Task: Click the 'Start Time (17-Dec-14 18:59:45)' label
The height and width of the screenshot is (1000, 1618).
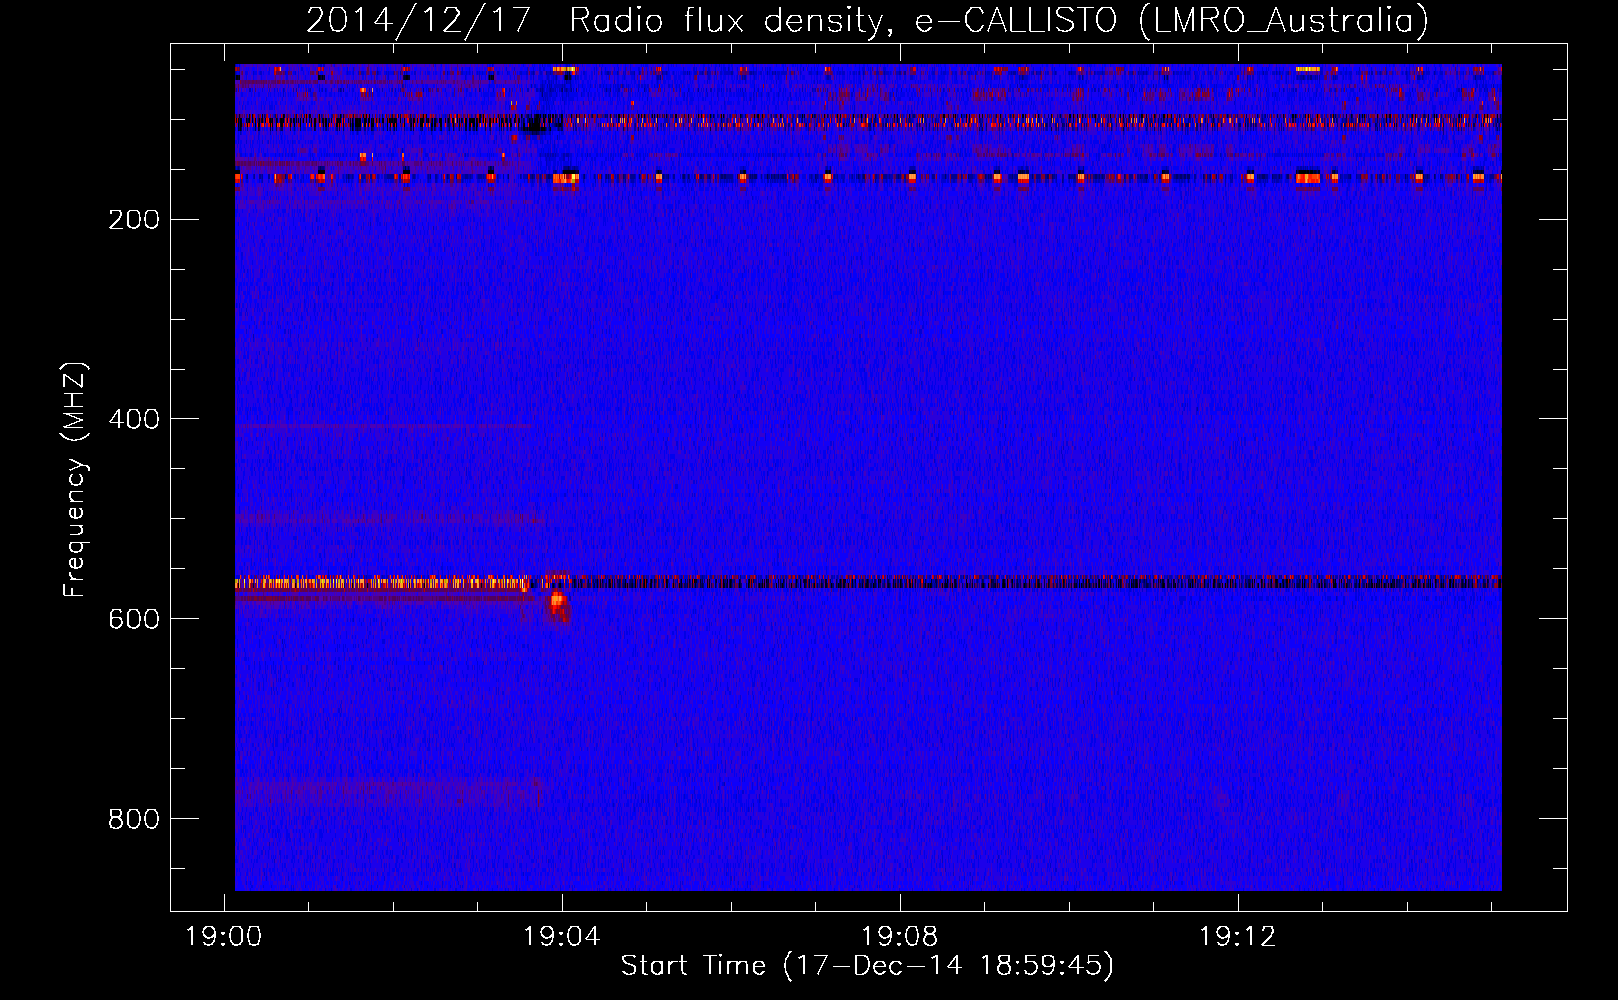Action: tap(867, 966)
